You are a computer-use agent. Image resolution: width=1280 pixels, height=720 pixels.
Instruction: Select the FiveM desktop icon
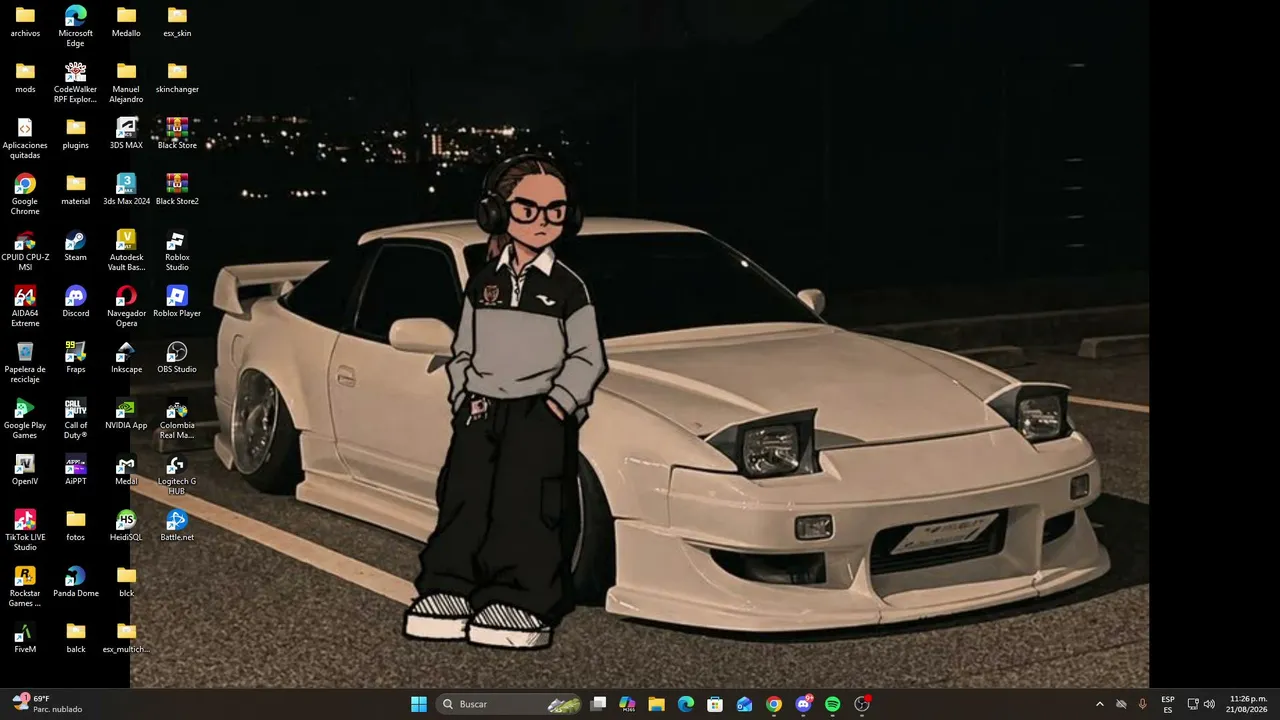(x=25, y=637)
